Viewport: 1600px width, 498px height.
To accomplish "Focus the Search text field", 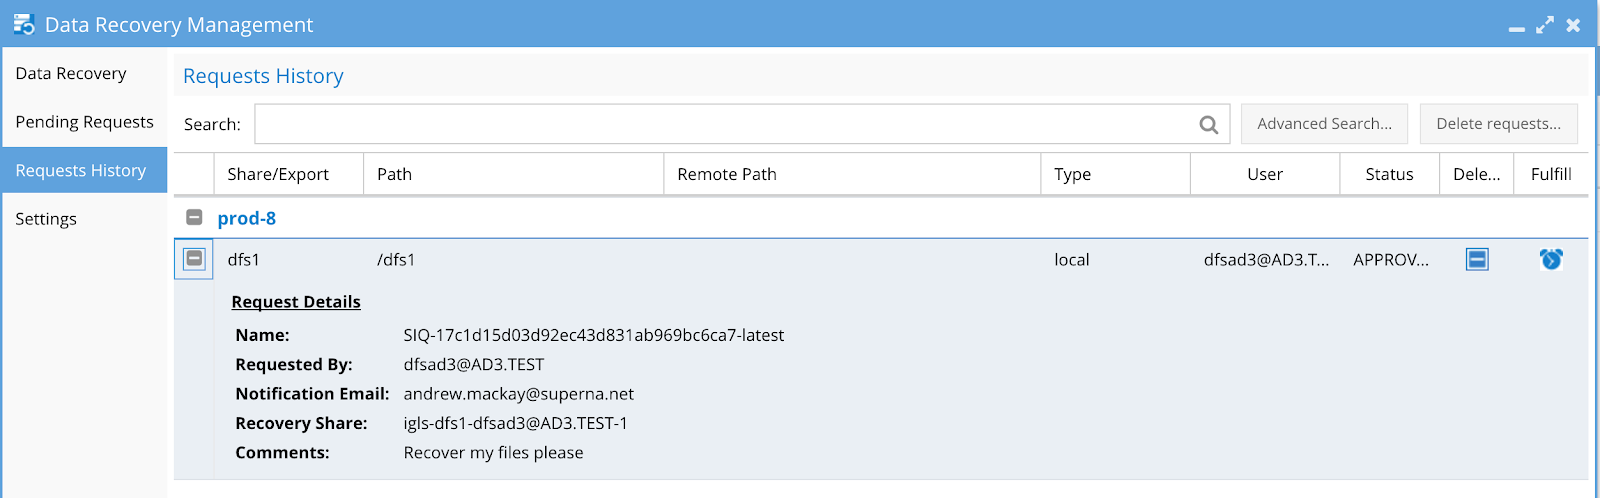I will point(742,124).
